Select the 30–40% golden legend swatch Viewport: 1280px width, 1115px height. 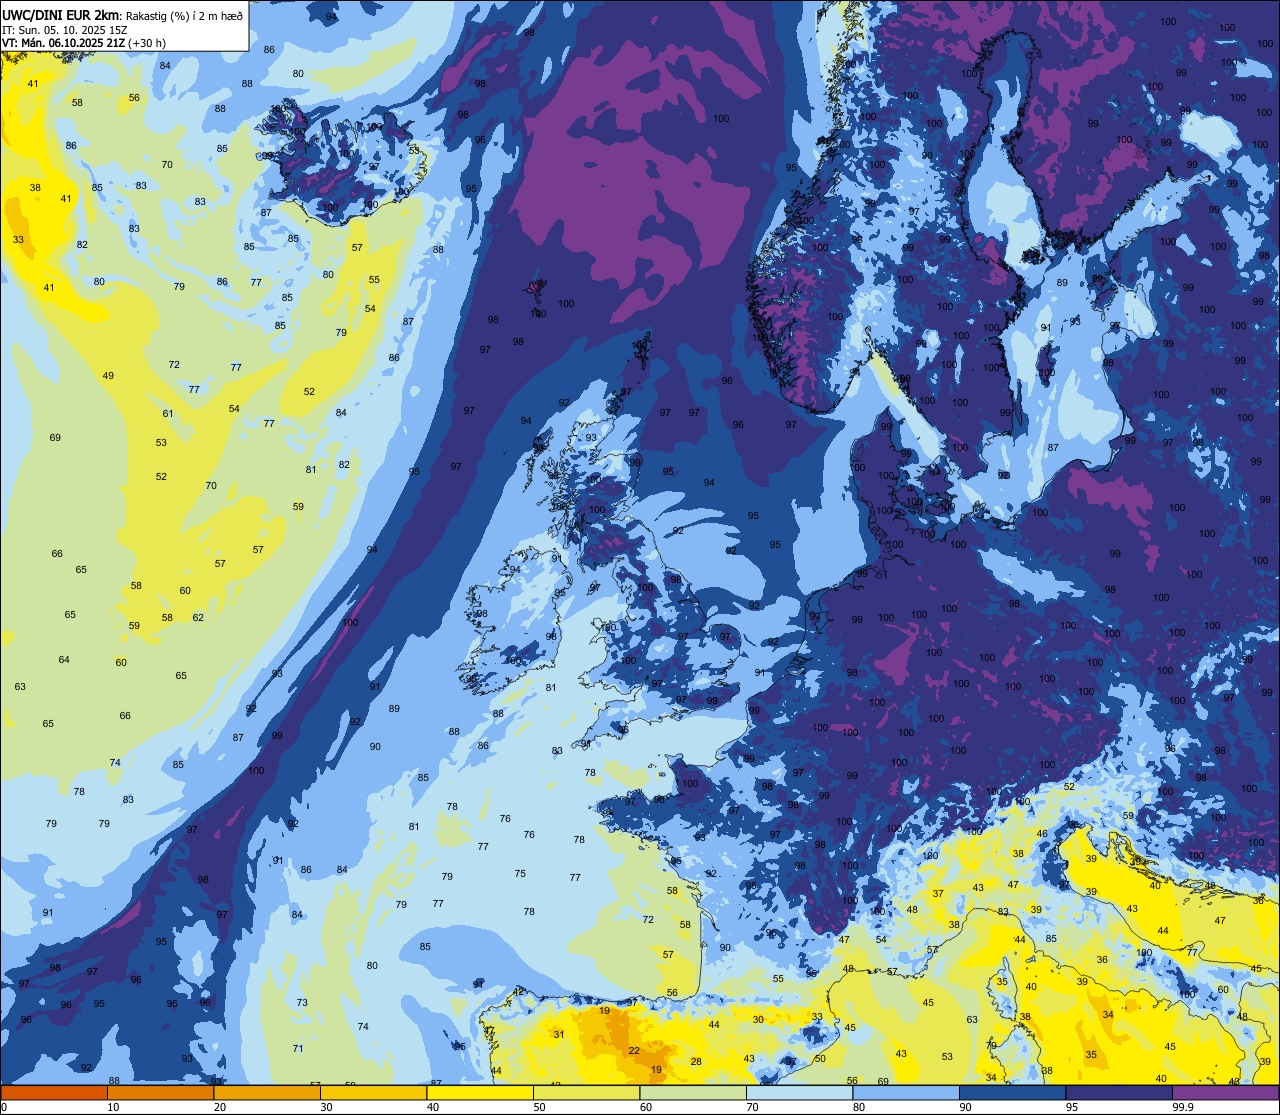click(373, 1092)
